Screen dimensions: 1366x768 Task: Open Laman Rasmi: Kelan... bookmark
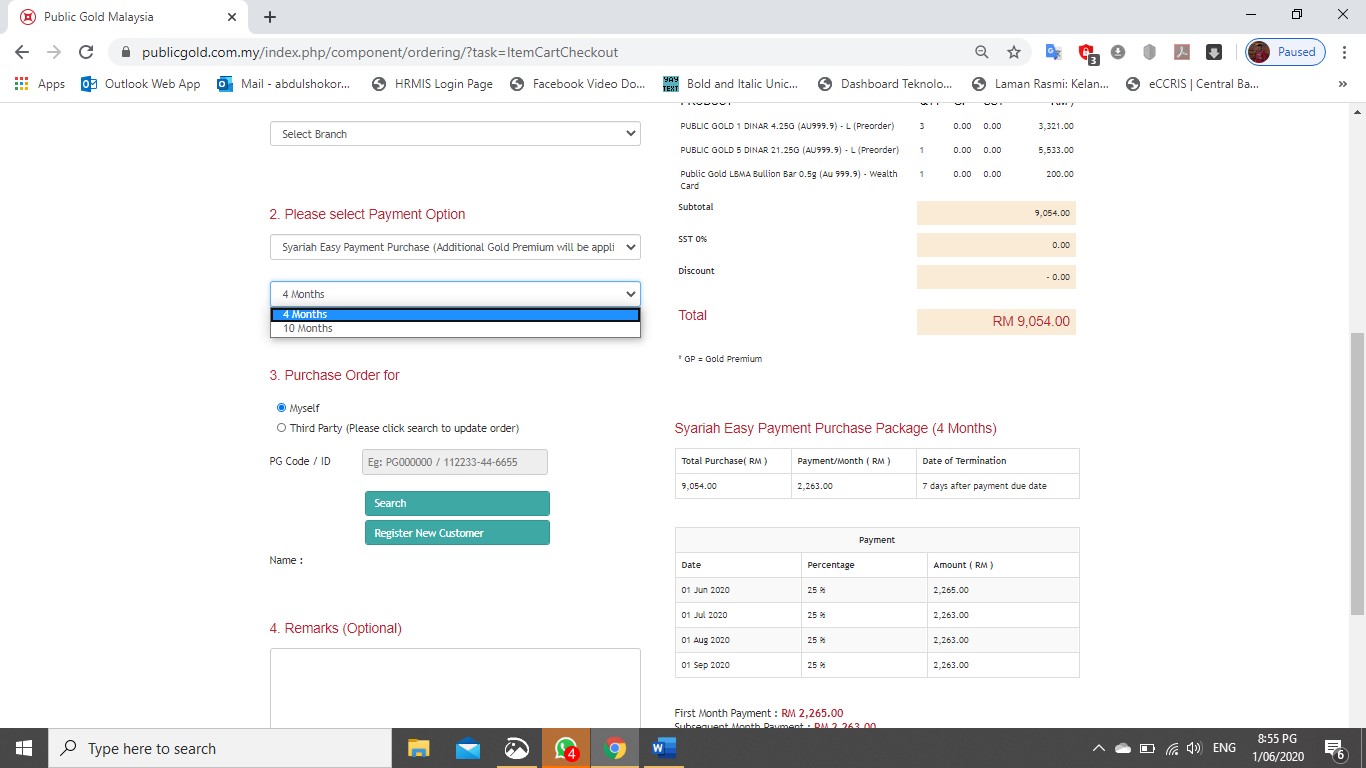(1039, 84)
